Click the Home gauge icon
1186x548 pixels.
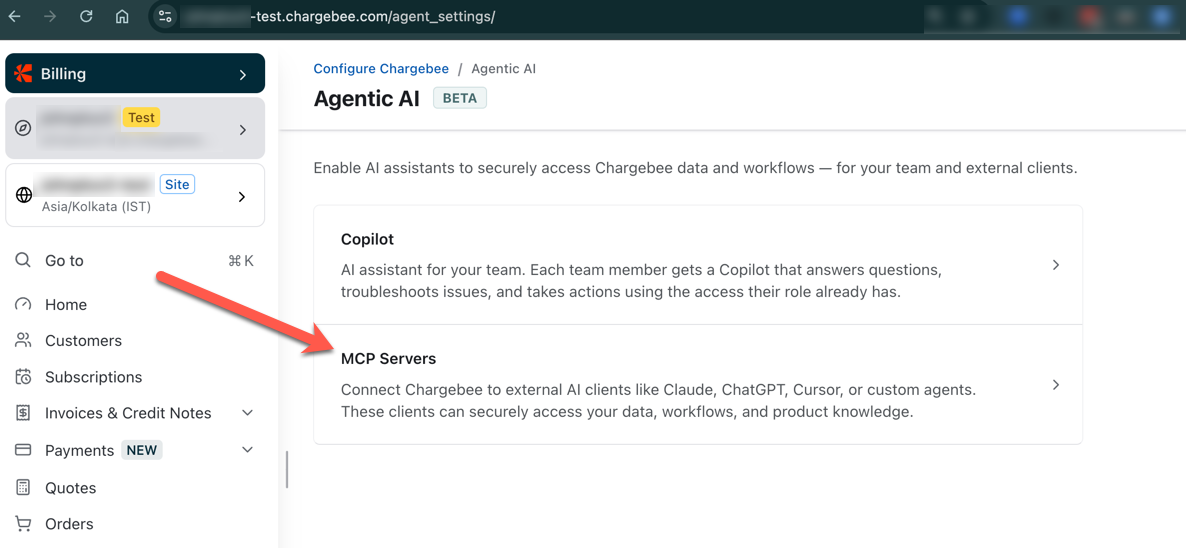point(23,304)
